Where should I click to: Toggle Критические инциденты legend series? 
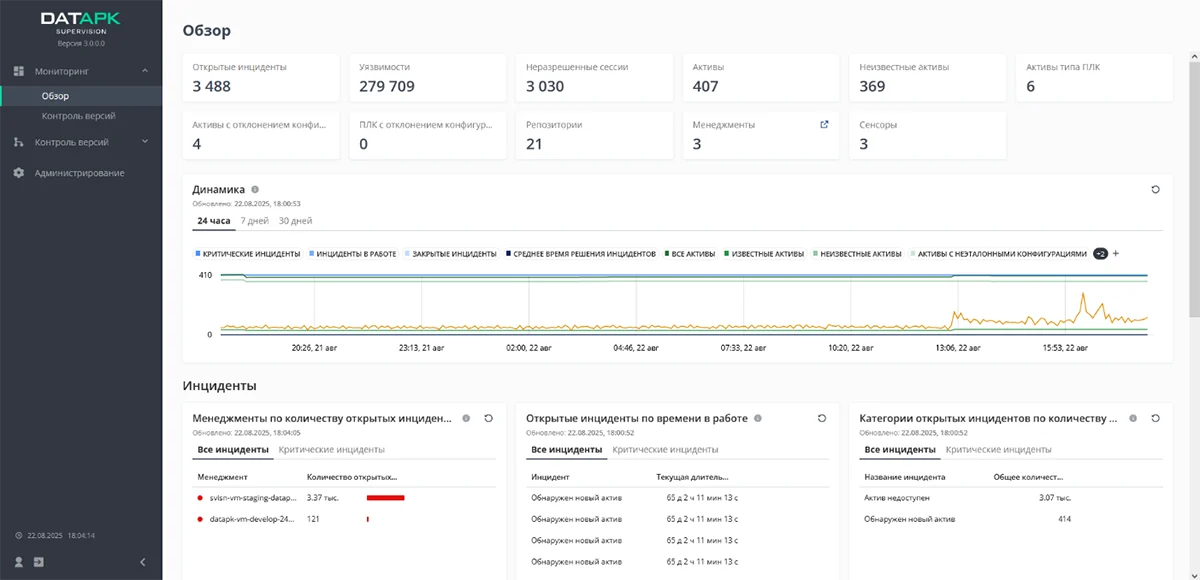coord(248,254)
